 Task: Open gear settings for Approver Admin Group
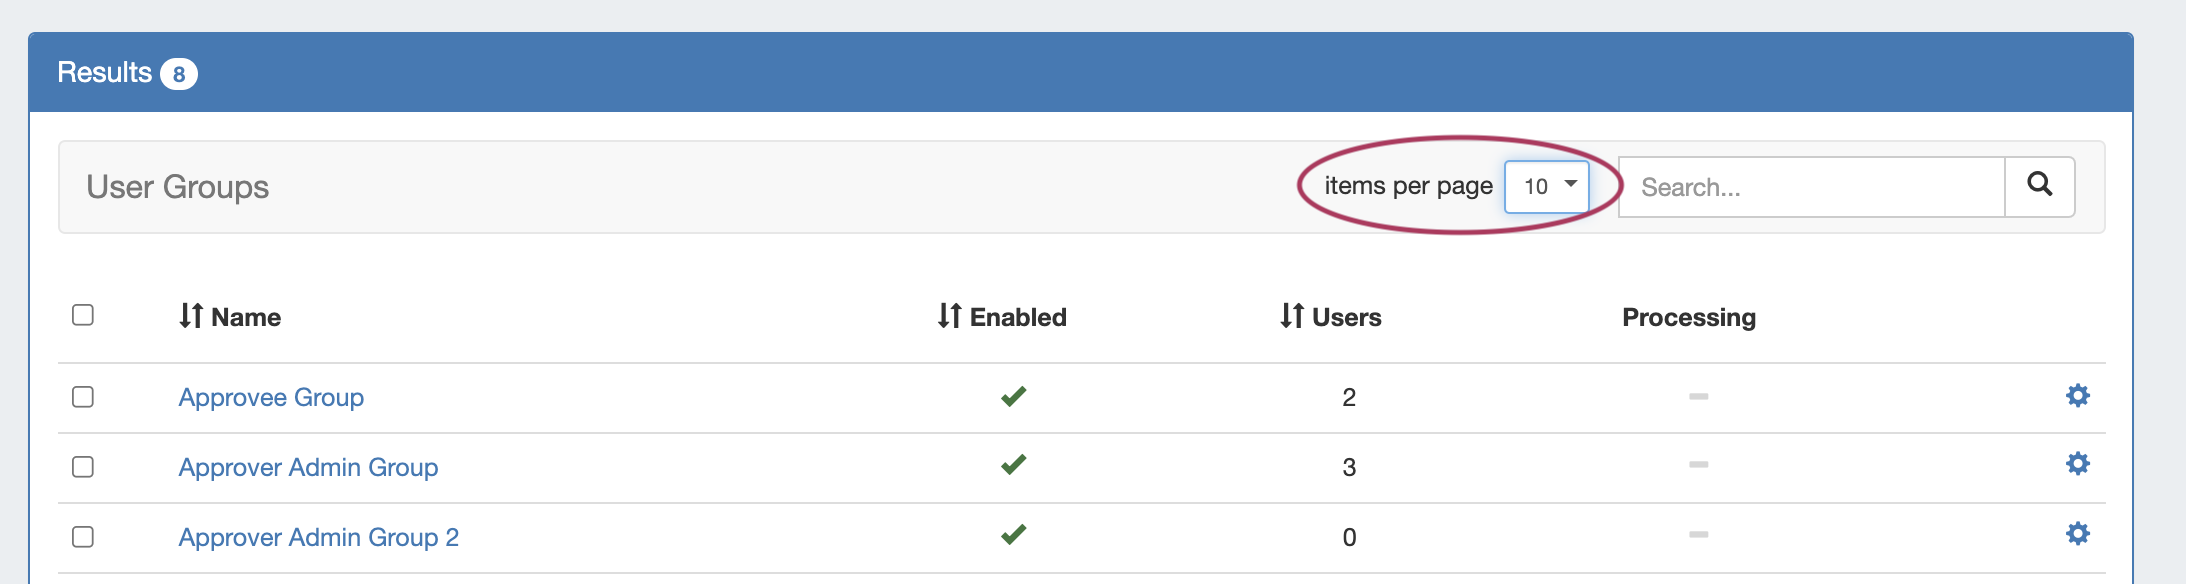click(2077, 464)
